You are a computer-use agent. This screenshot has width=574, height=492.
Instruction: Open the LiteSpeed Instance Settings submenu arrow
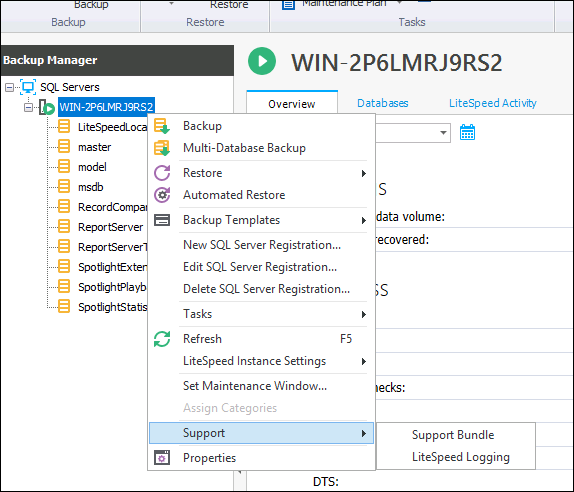click(364, 362)
